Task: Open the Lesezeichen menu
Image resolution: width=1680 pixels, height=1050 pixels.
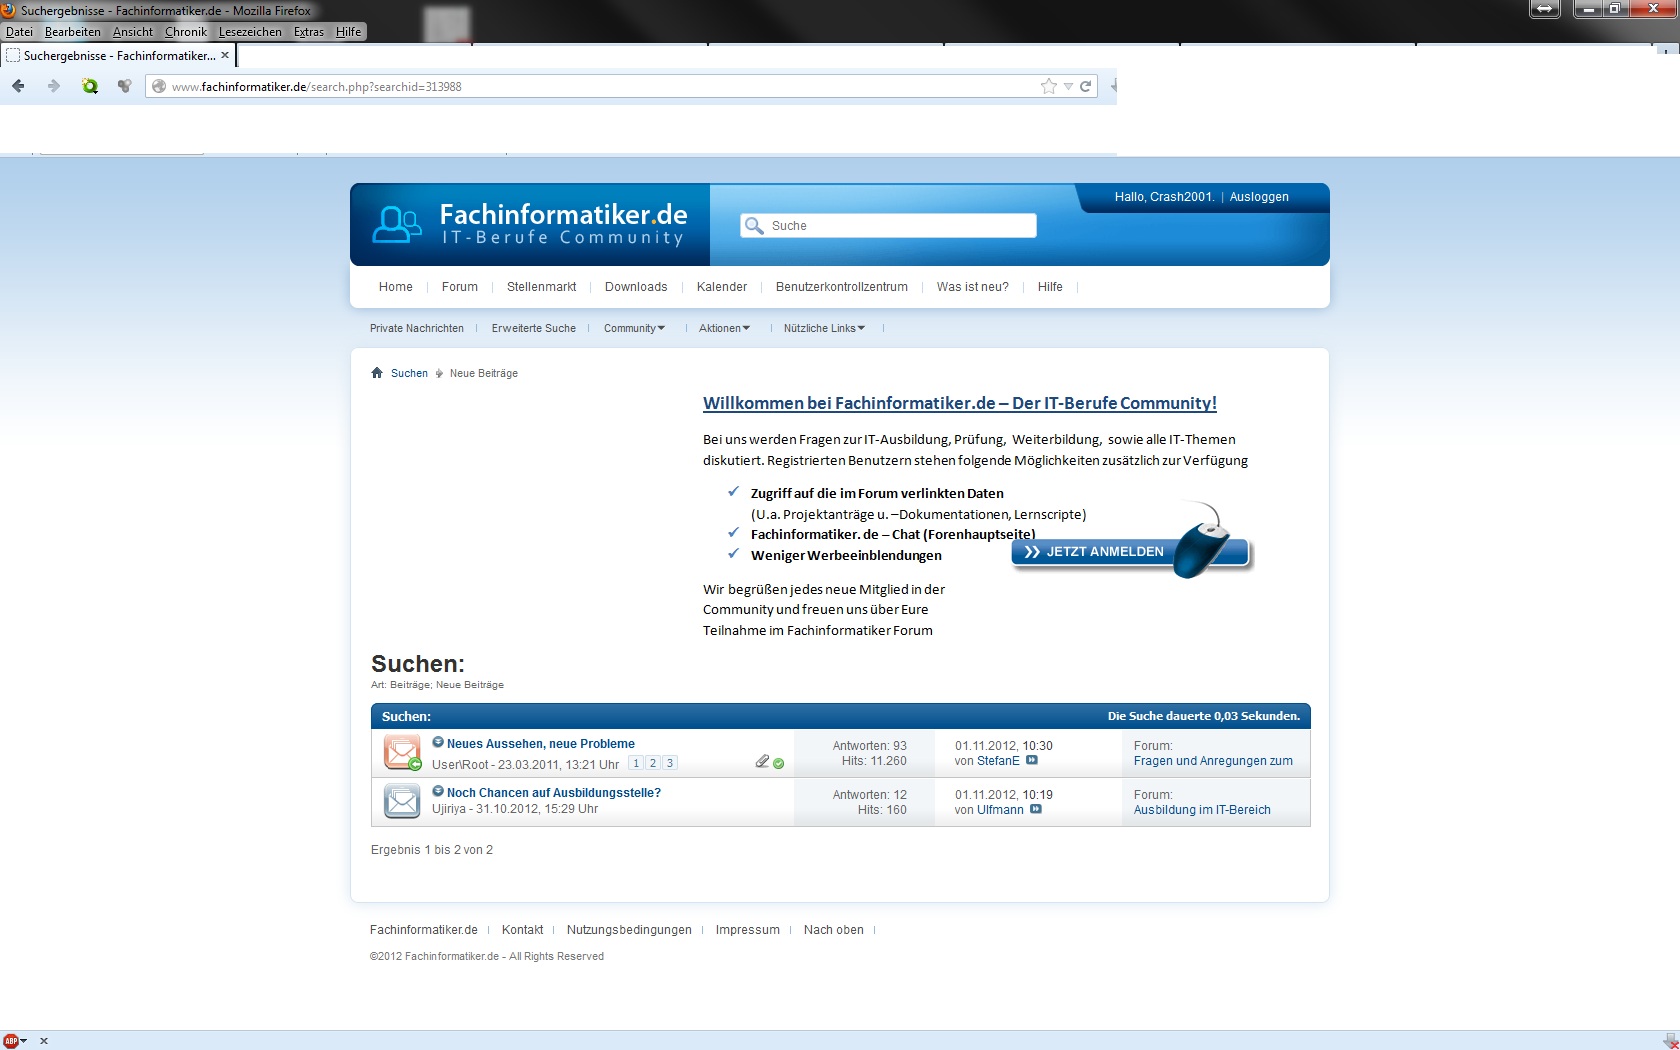Action: pyautogui.click(x=250, y=31)
